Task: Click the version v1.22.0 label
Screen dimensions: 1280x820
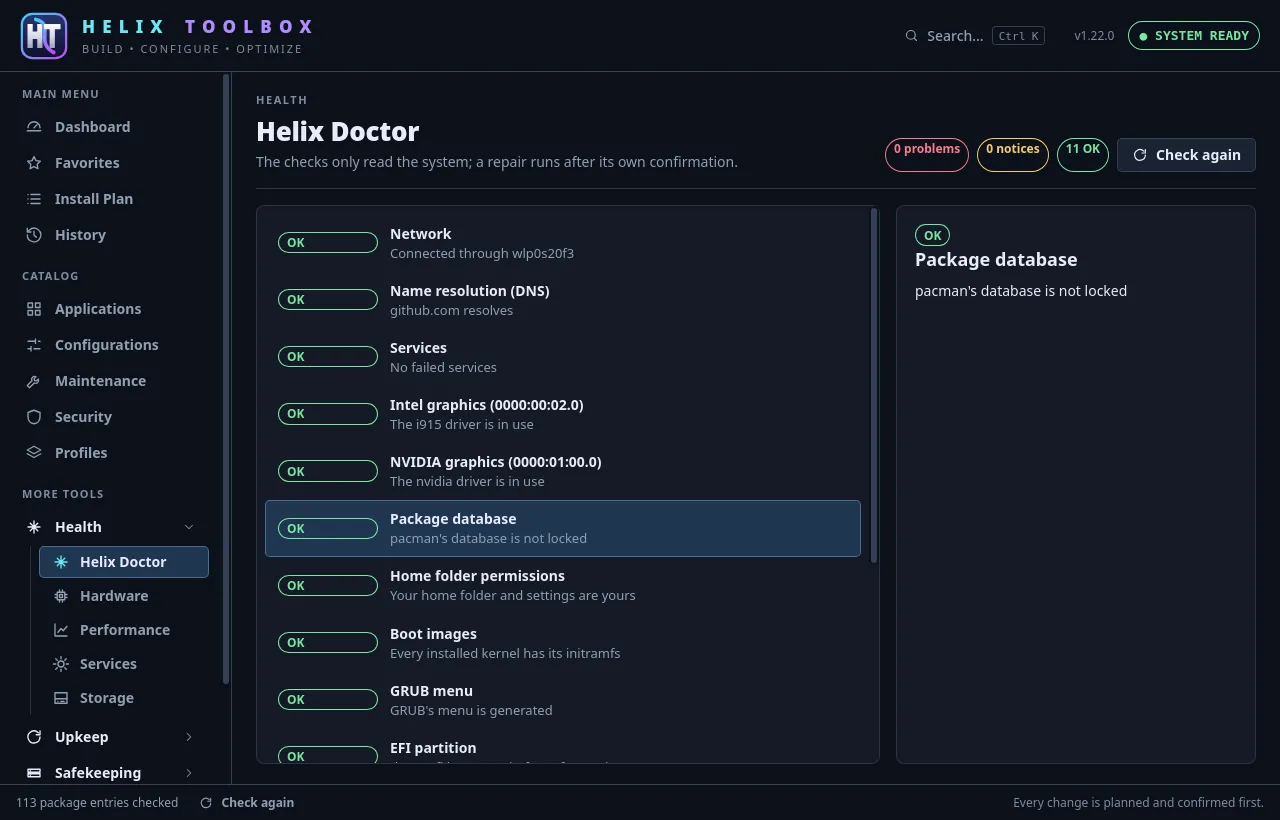Action: 1094,36
